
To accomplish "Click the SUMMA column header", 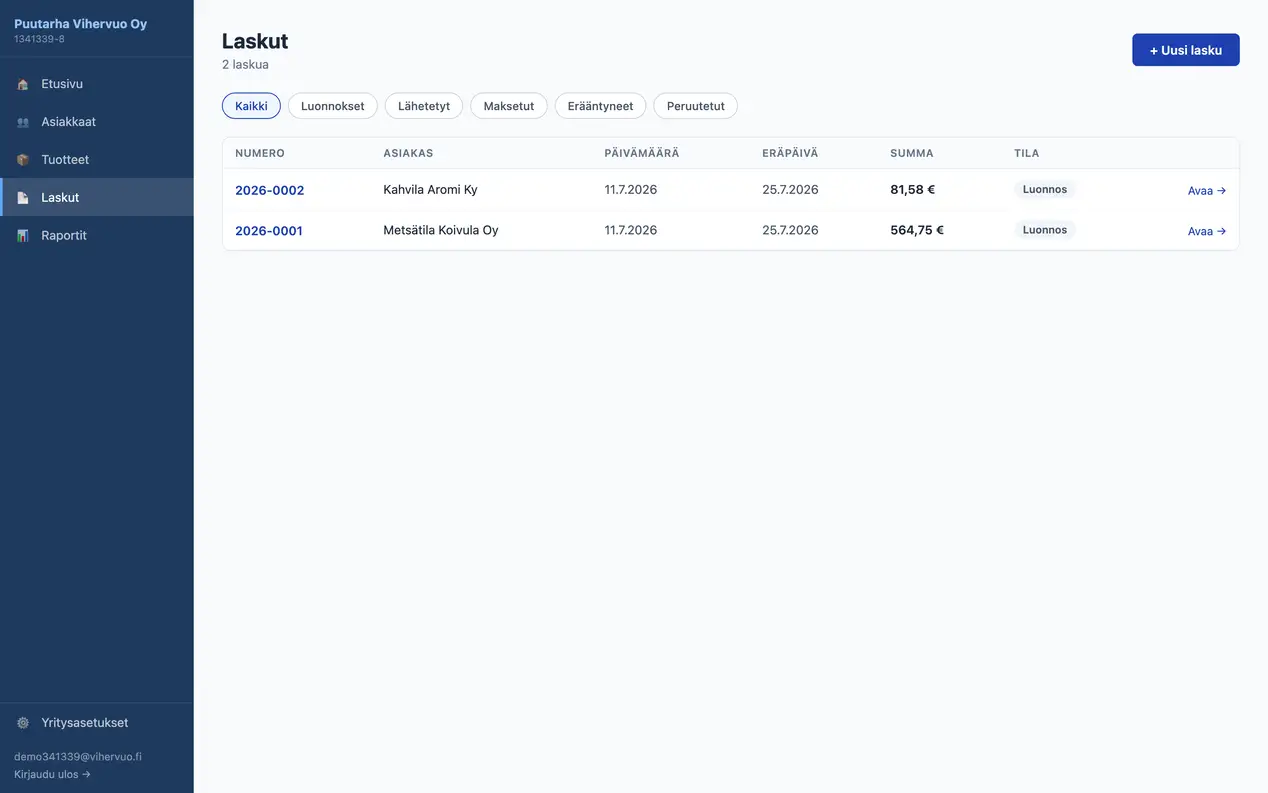I will coord(912,153).
